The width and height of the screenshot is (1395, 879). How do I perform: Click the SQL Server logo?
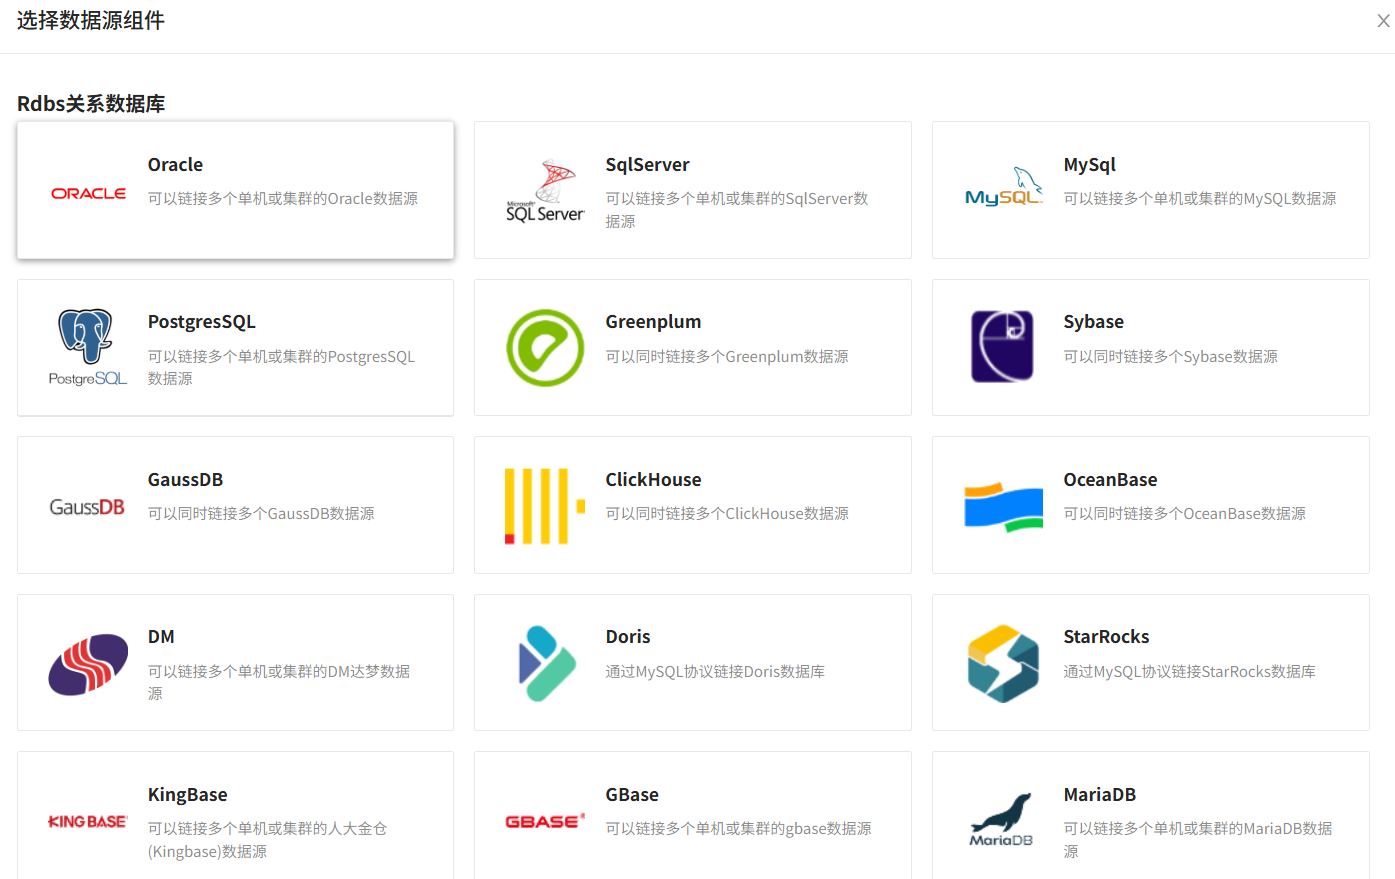pyautogui.click(x=546, y=190)
